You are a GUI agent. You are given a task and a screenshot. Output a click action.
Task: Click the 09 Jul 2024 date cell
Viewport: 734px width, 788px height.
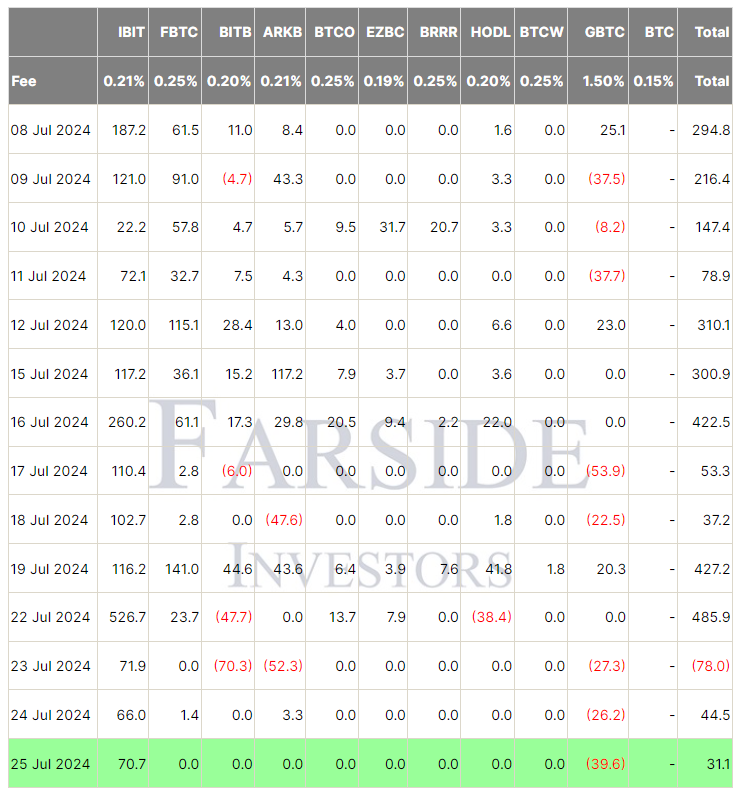[51, 179]
